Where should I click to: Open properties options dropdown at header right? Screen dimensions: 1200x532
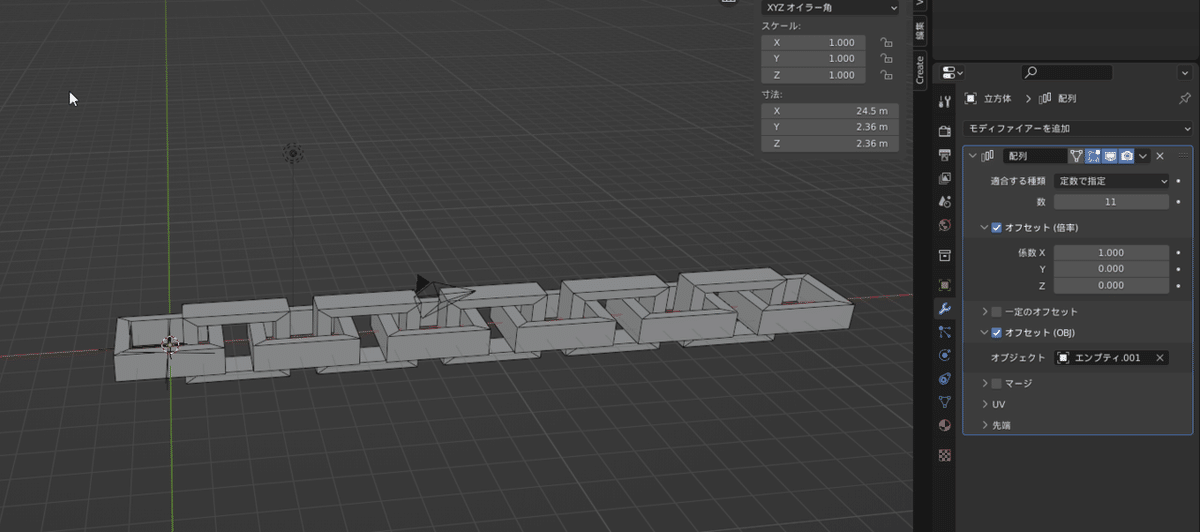click(1185, 72)
